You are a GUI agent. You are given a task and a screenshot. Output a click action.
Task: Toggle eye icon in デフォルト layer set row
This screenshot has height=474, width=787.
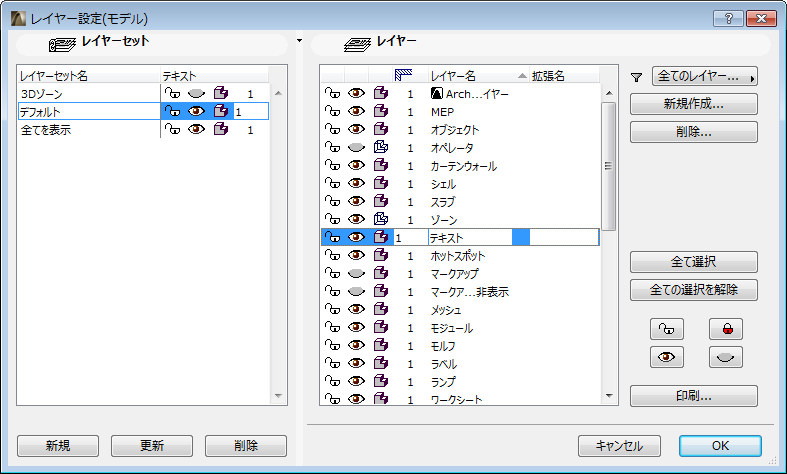[196, 111]
